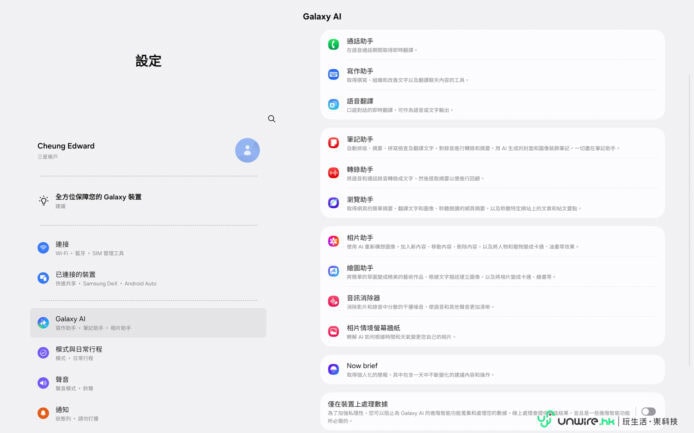Open 音訊消除器 option

click(x=493, y=302)
